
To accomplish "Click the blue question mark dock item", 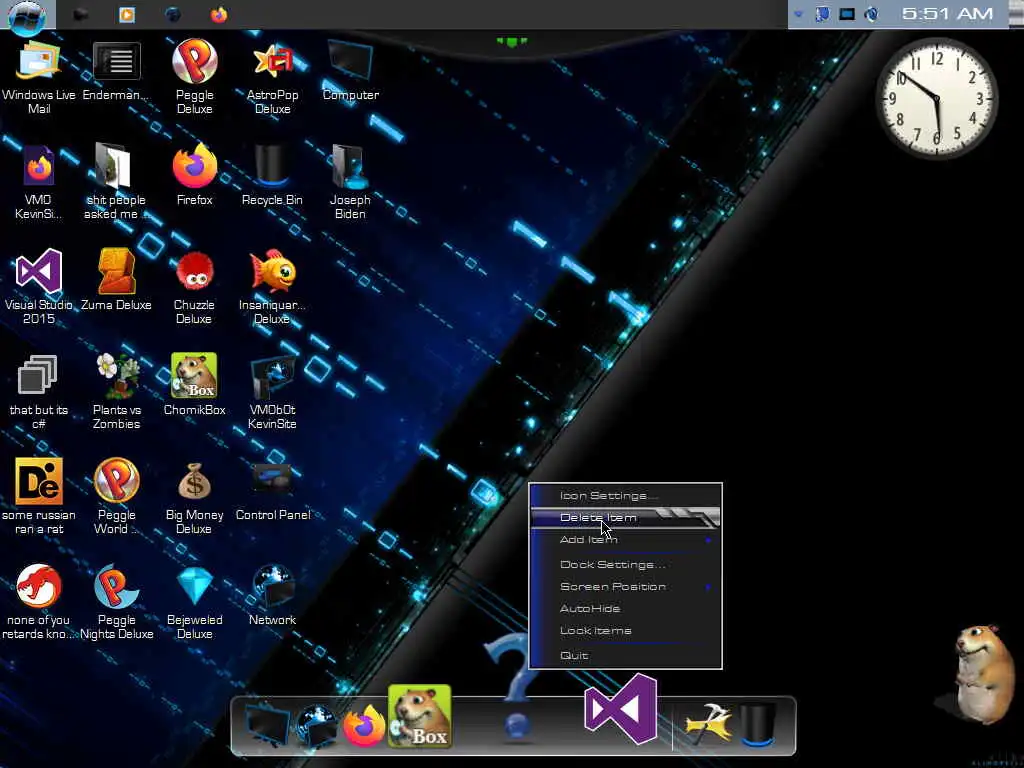I will 517,686.
